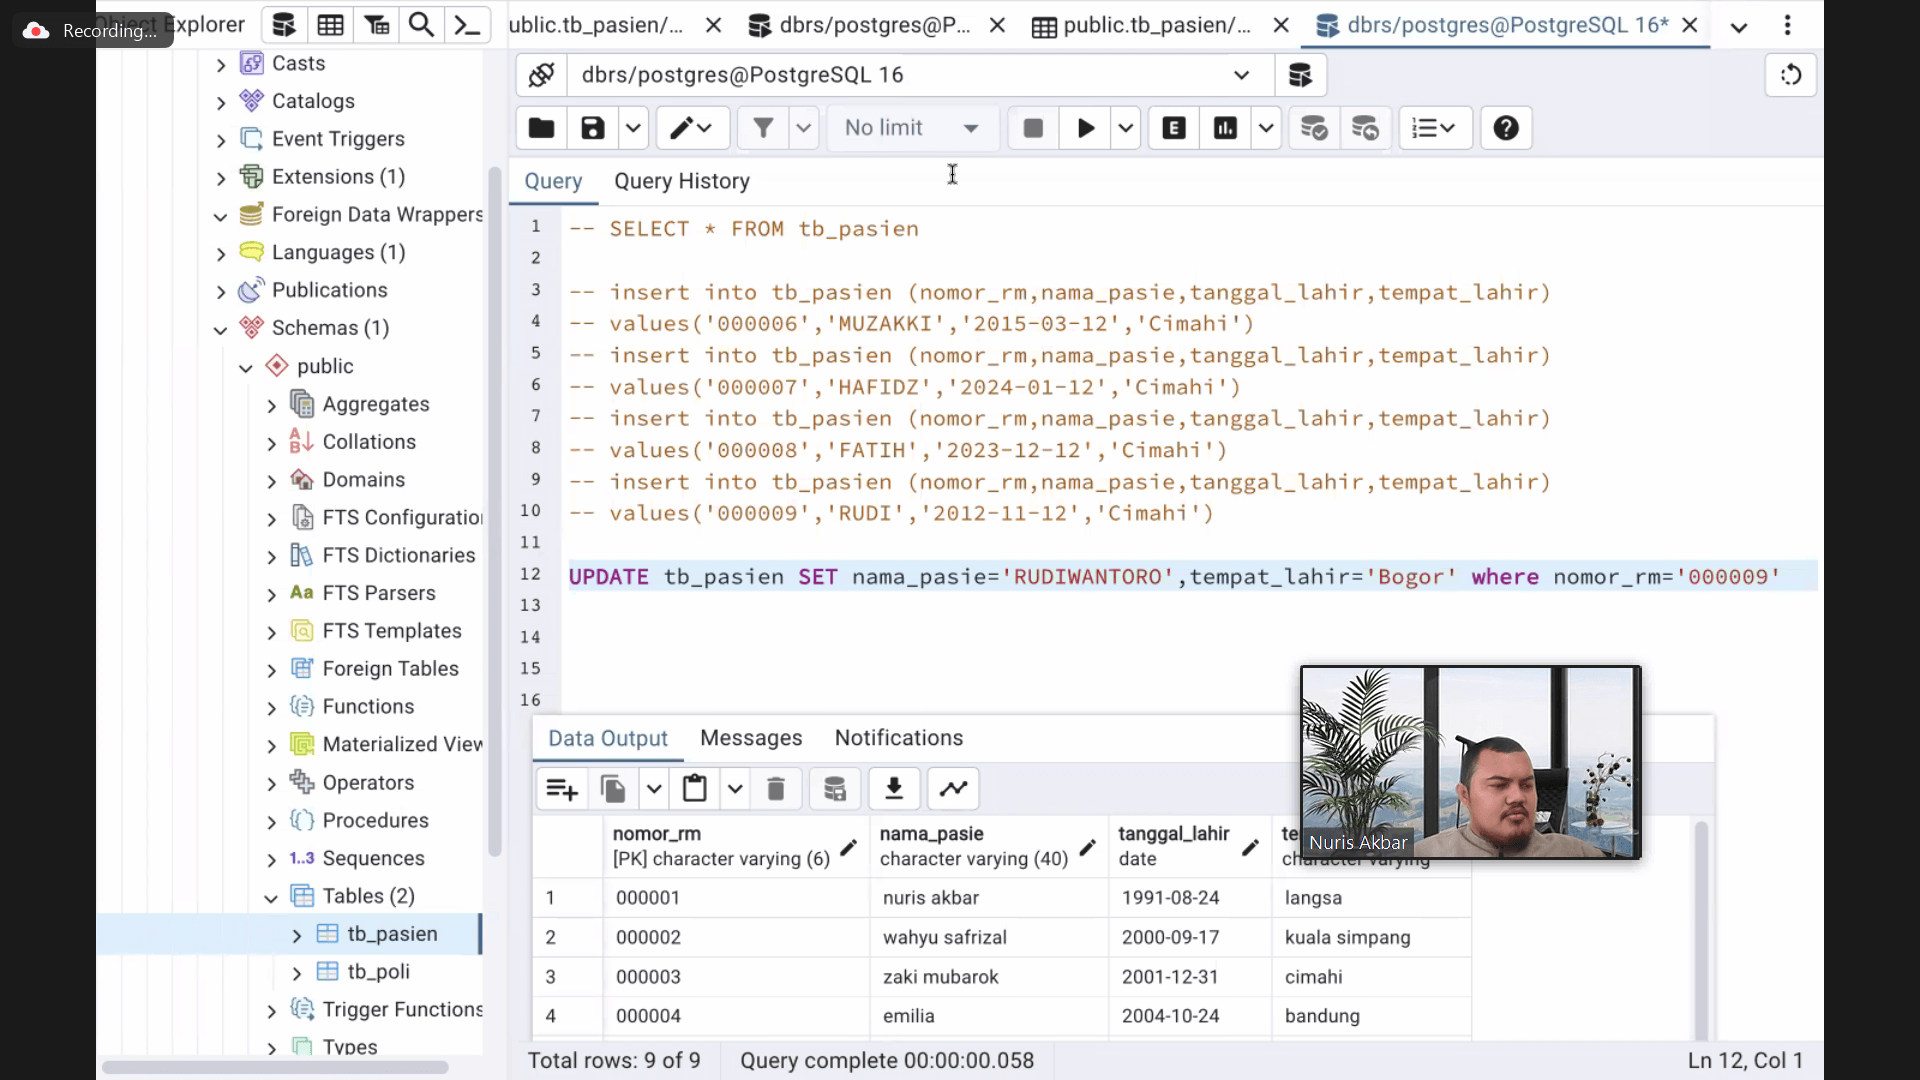
Task: Open the Notifications tab
Action: 898,738
